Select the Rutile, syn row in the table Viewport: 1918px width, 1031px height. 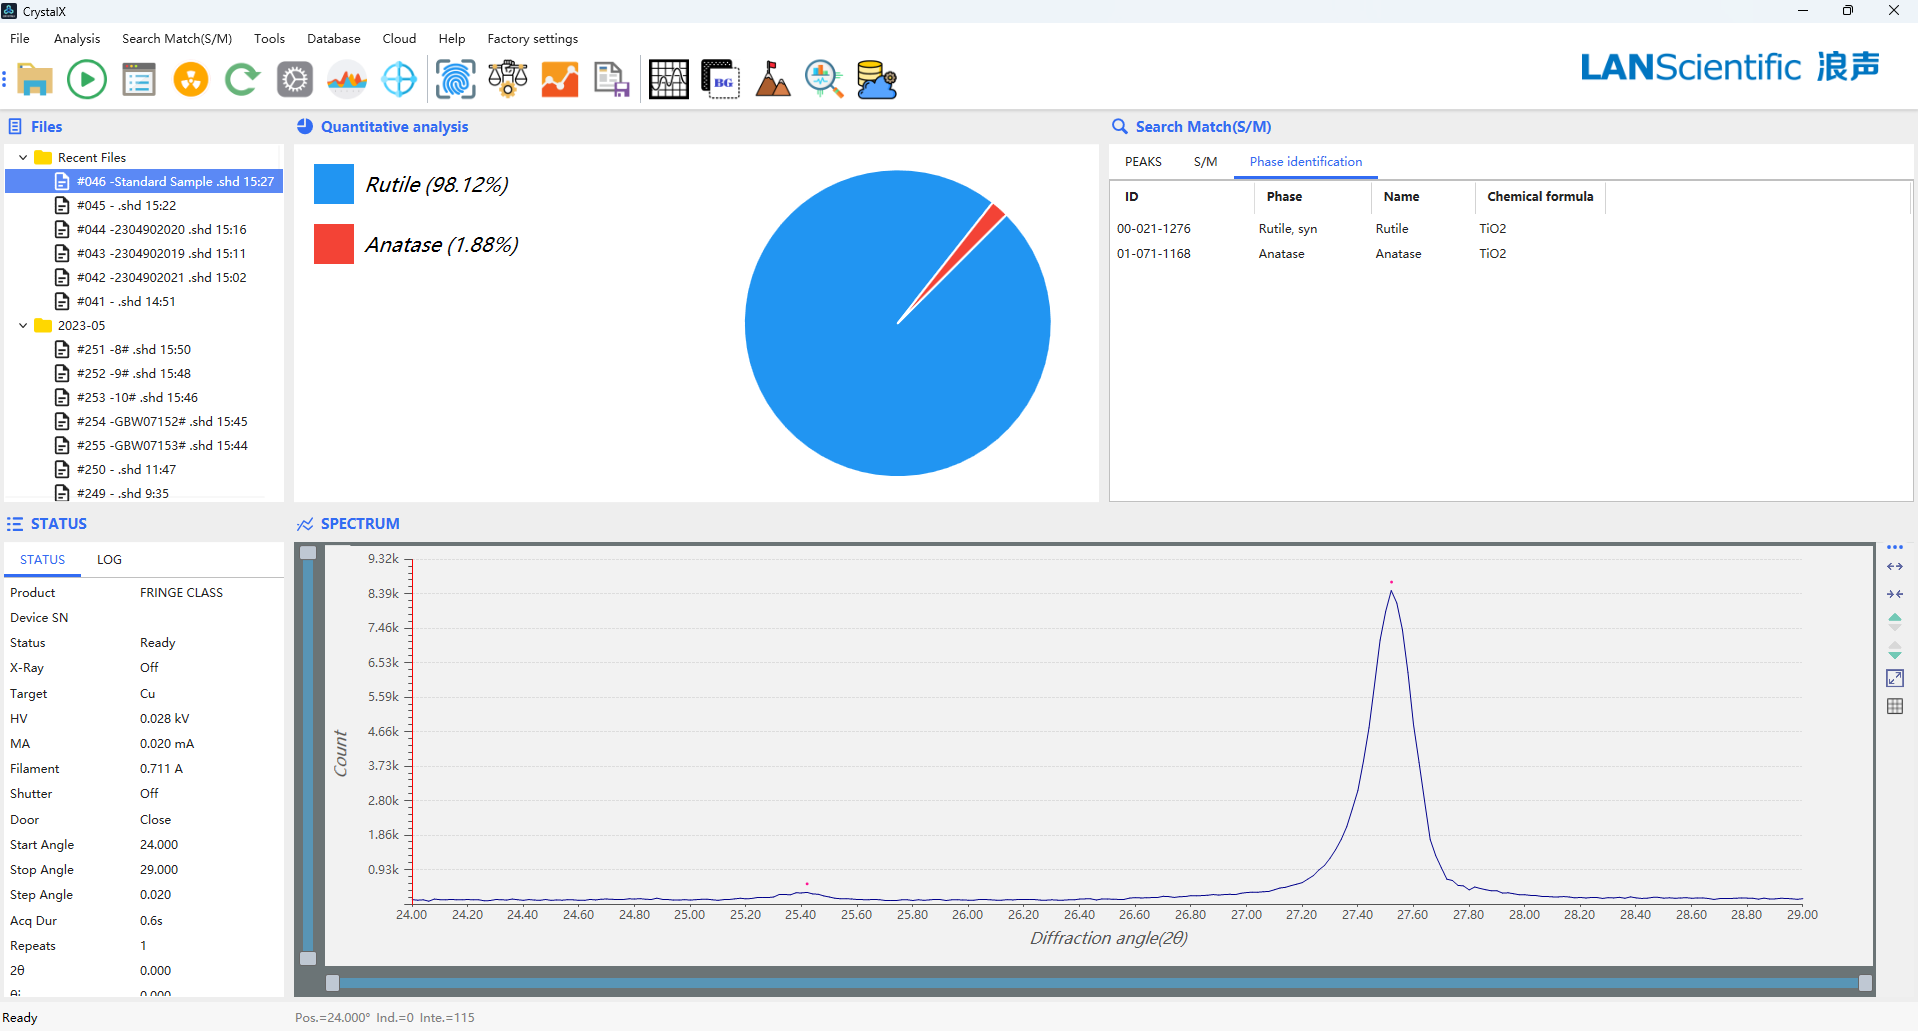point(1287,229)
